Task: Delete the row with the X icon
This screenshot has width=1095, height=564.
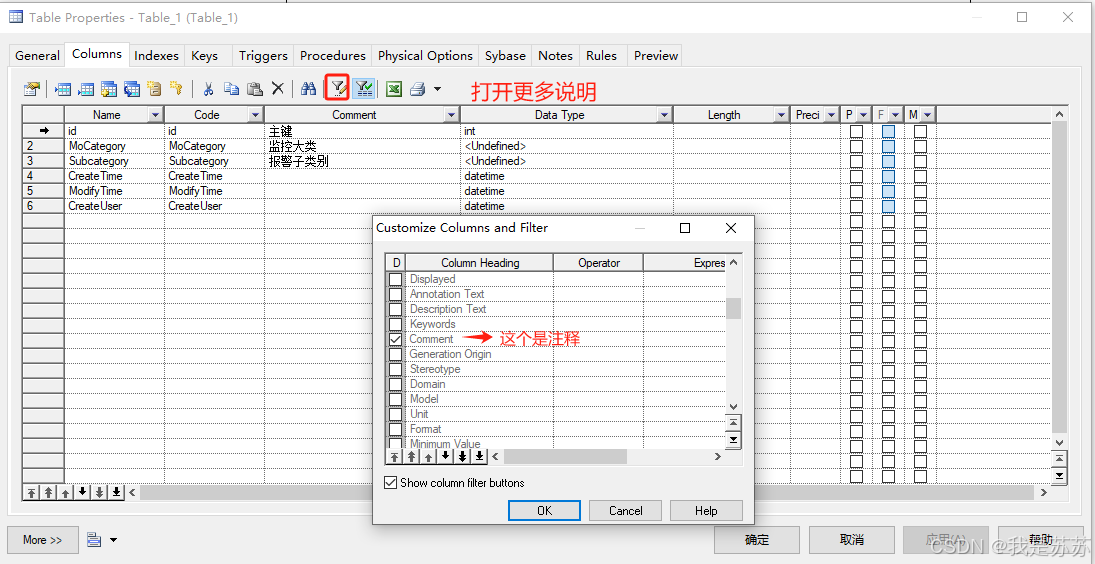Action: (278, 89)
